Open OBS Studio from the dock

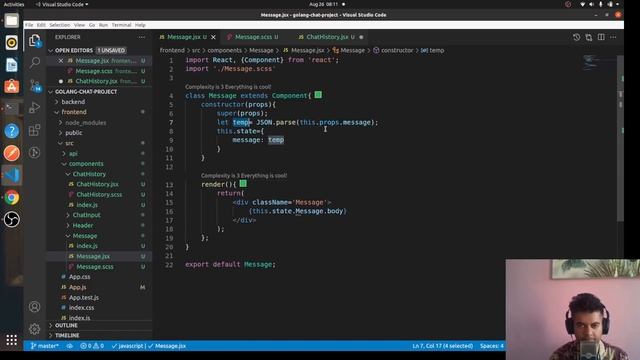click(x=11, y=220)
